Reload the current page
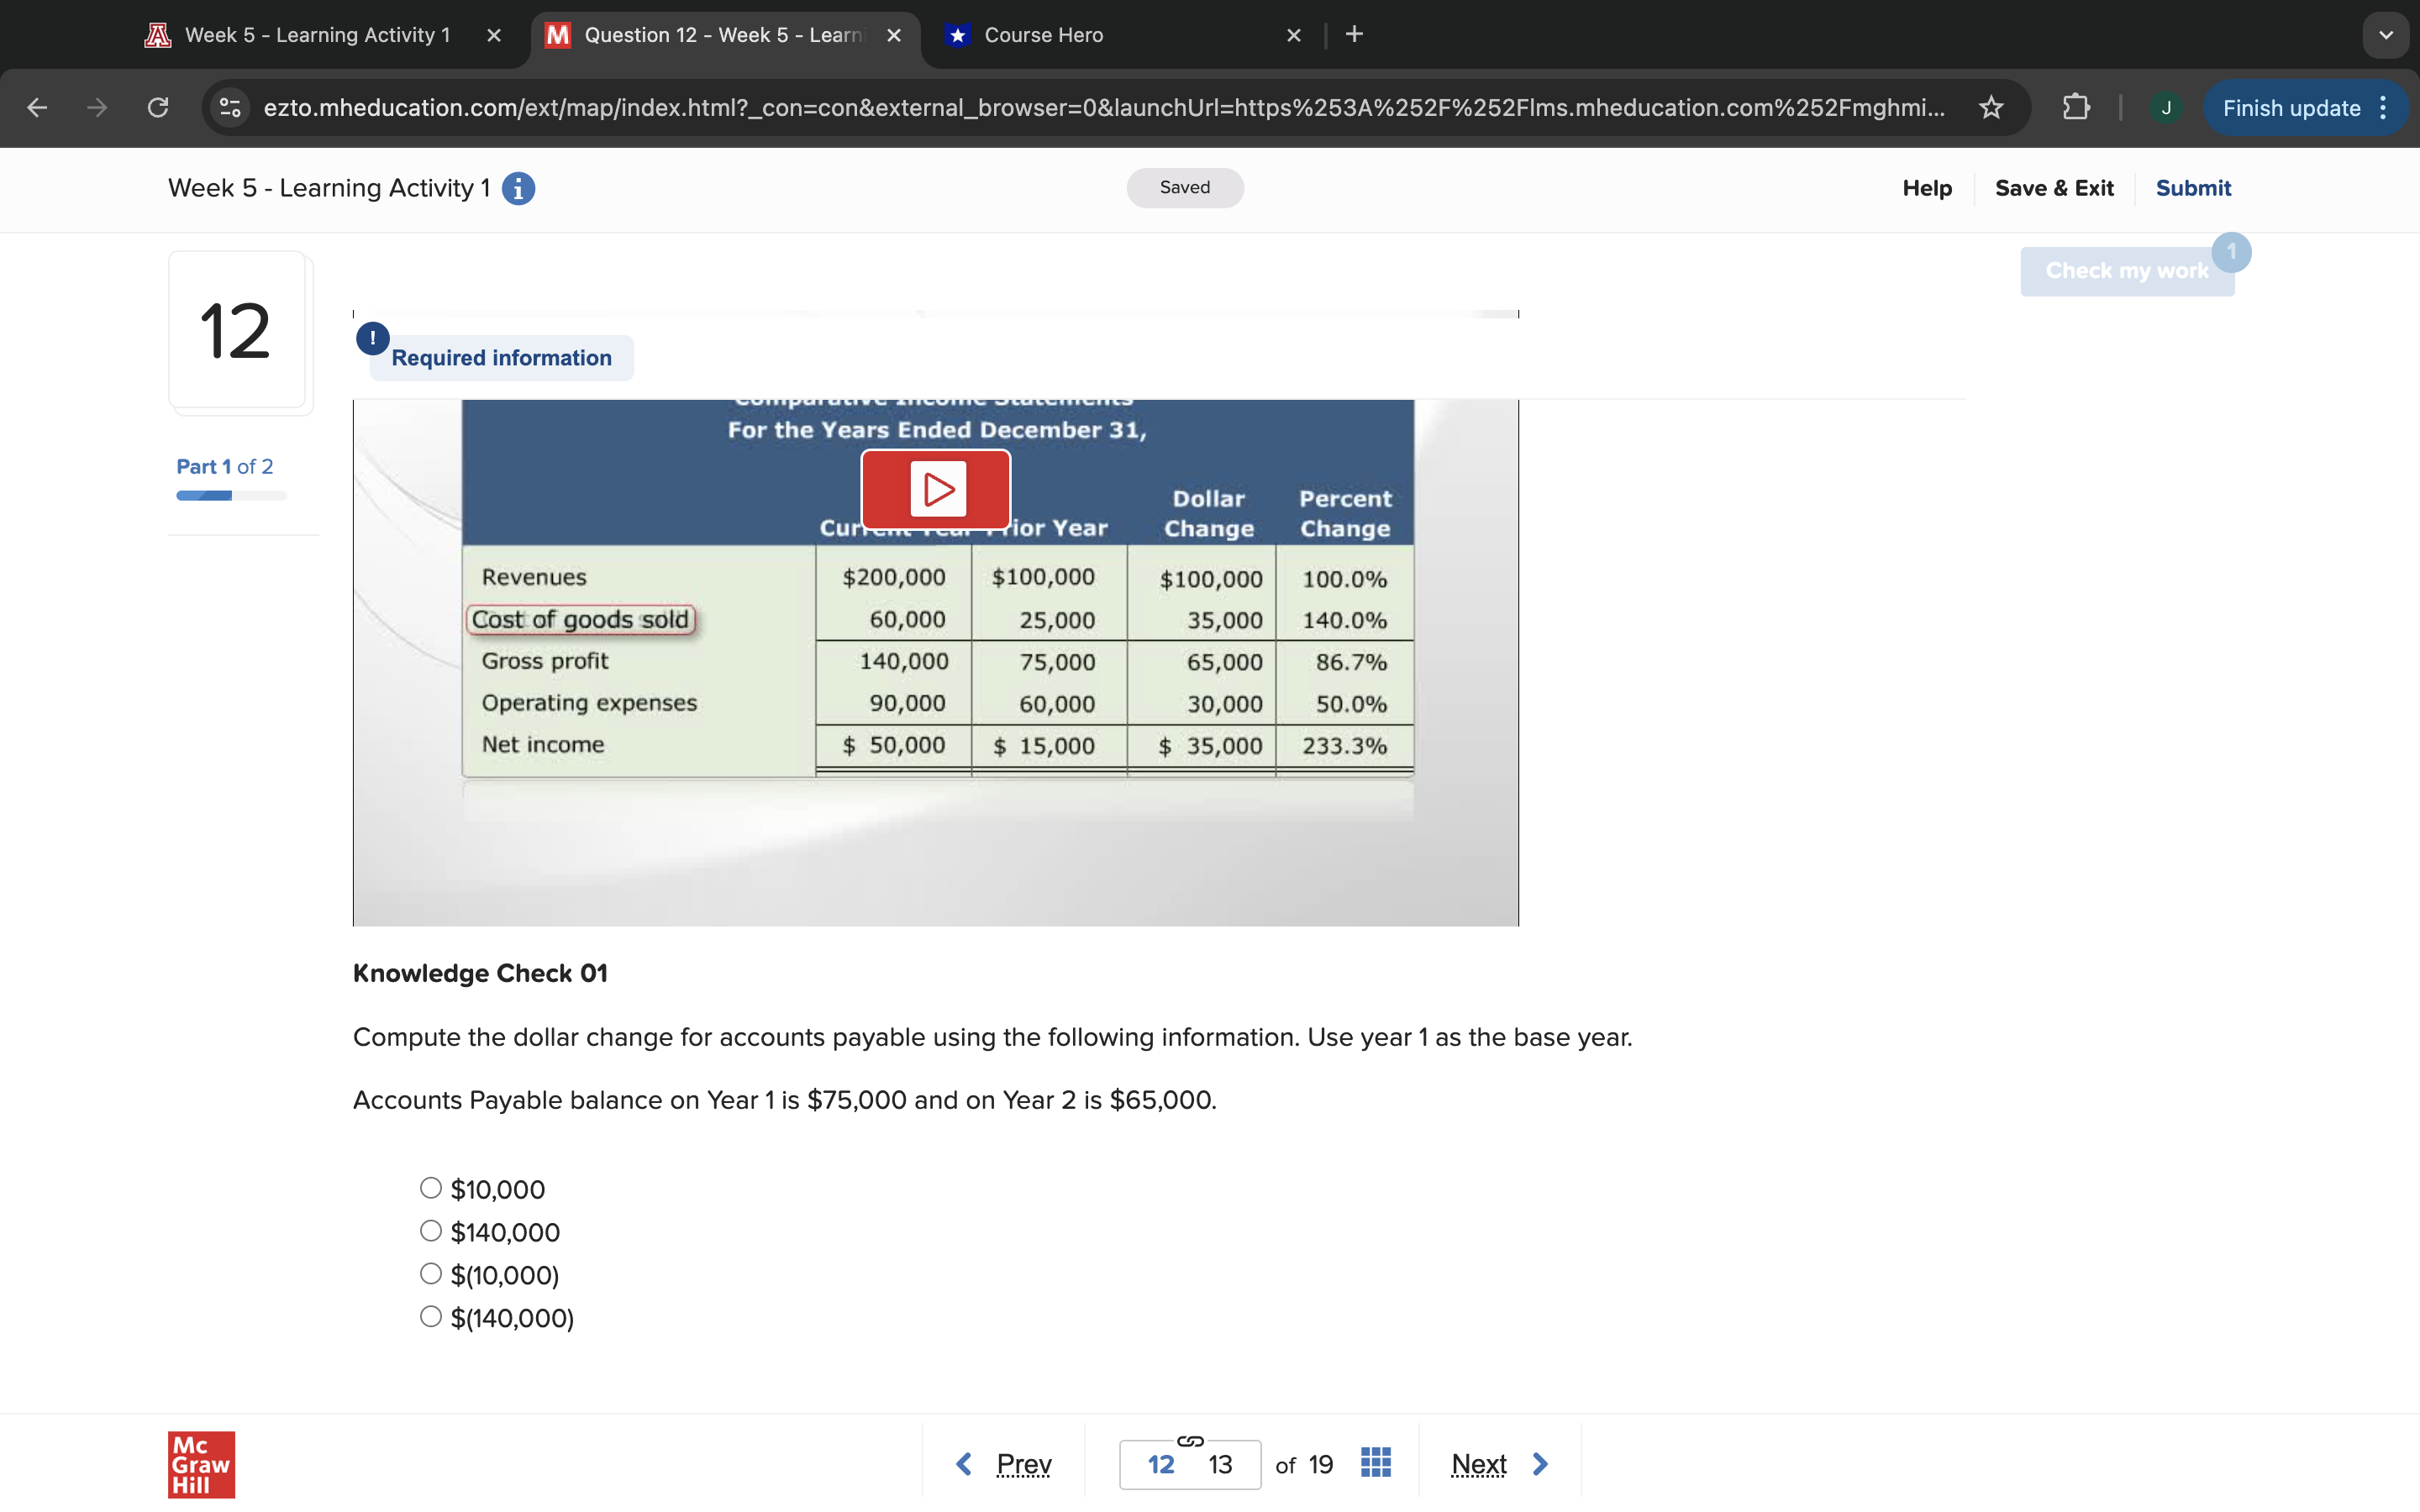Viewport: 2420px width, 1512px height. tap(158, 108)
